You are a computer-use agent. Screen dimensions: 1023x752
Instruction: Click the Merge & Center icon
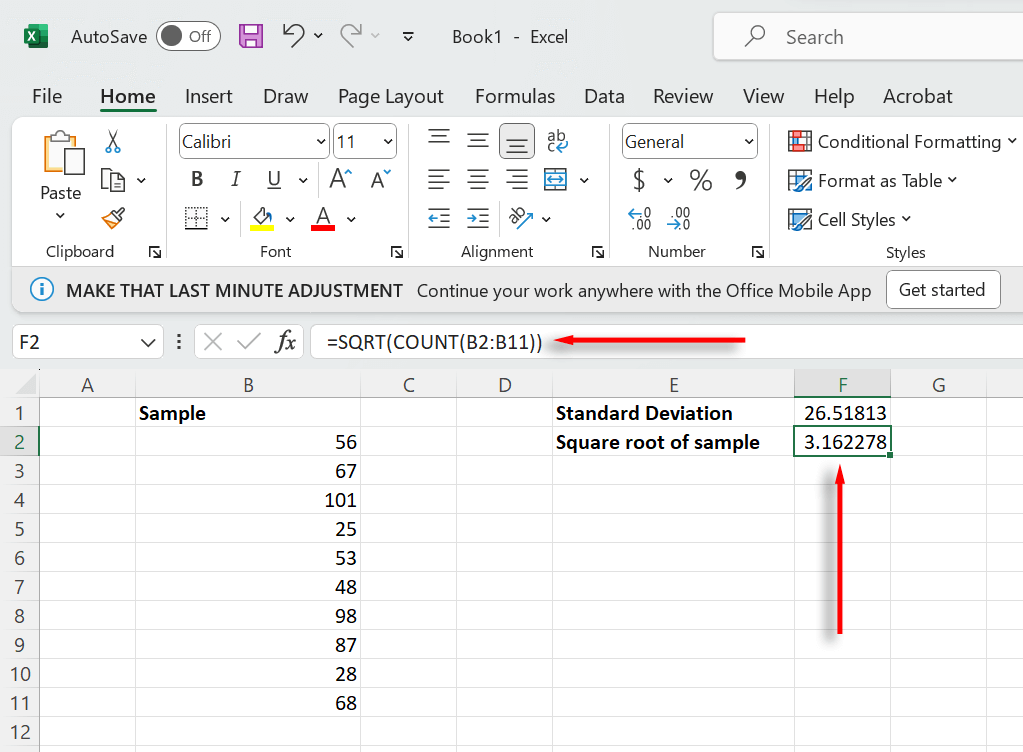555,180
